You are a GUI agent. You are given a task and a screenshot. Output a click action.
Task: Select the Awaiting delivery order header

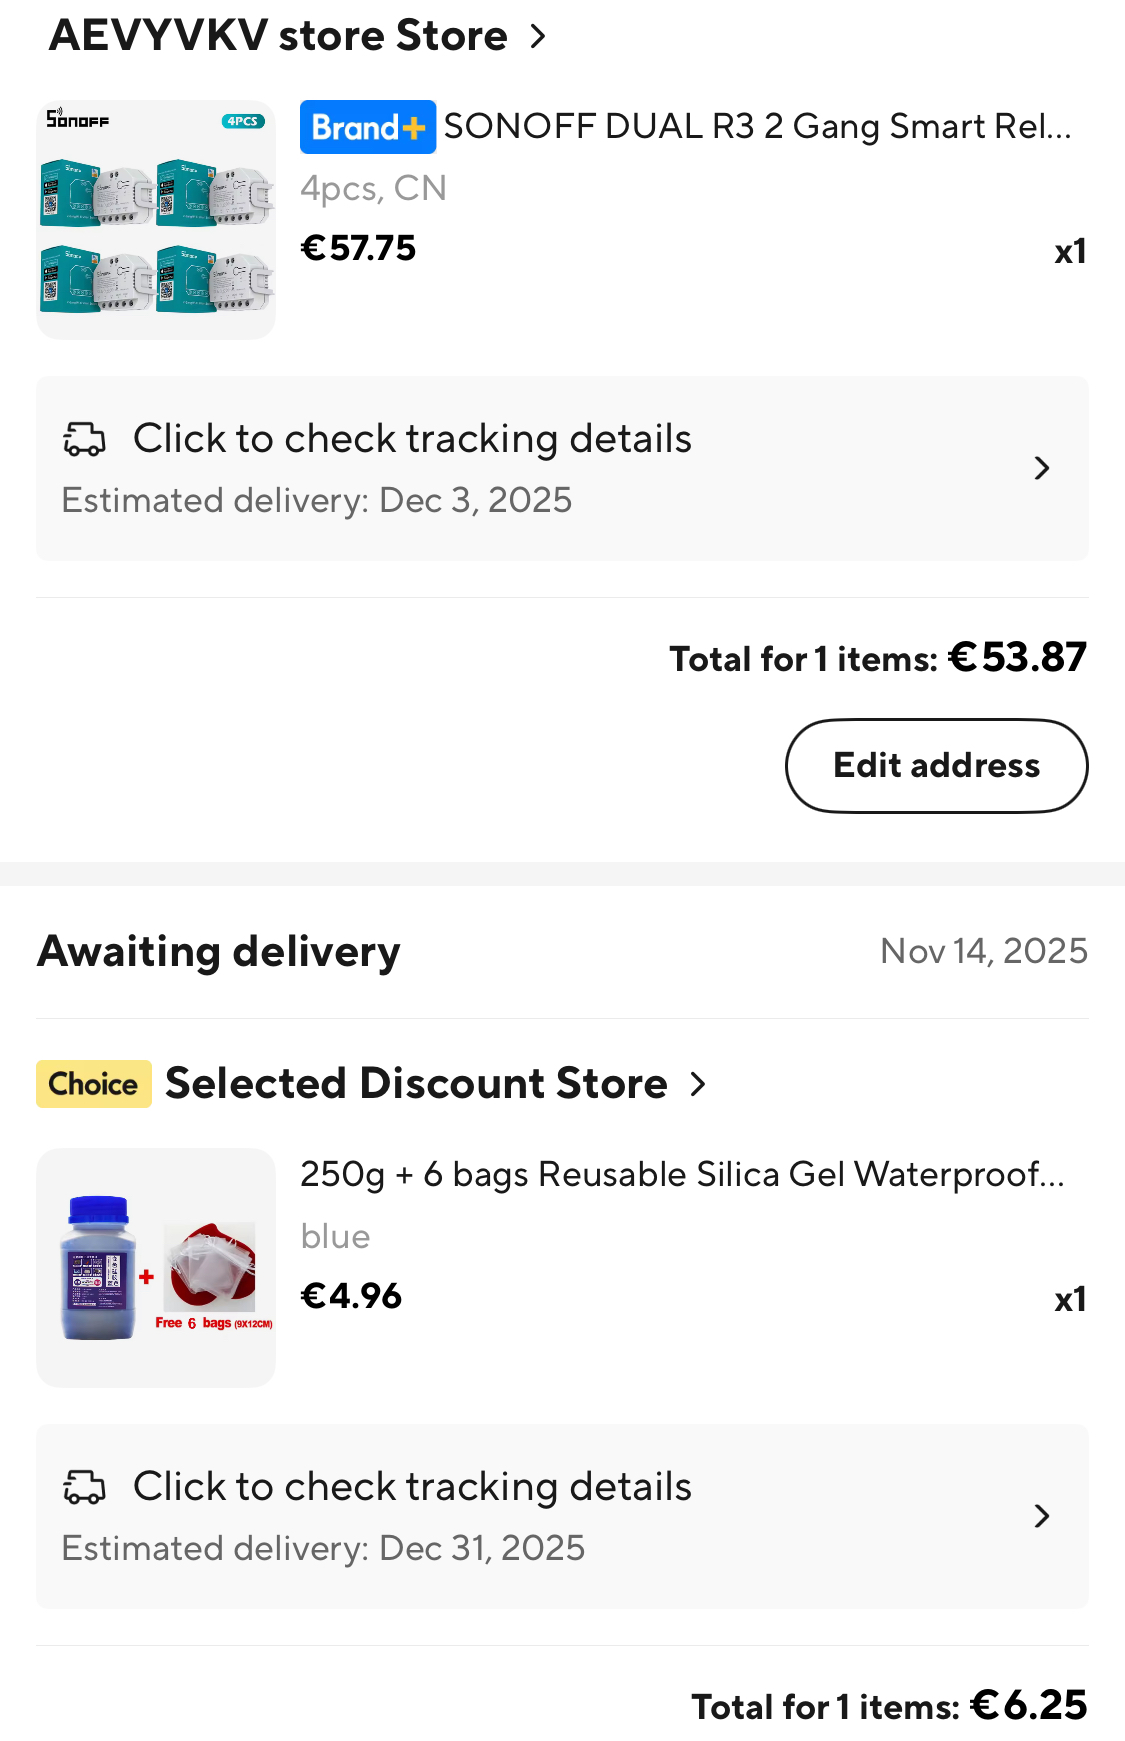(x=219, y=951)
